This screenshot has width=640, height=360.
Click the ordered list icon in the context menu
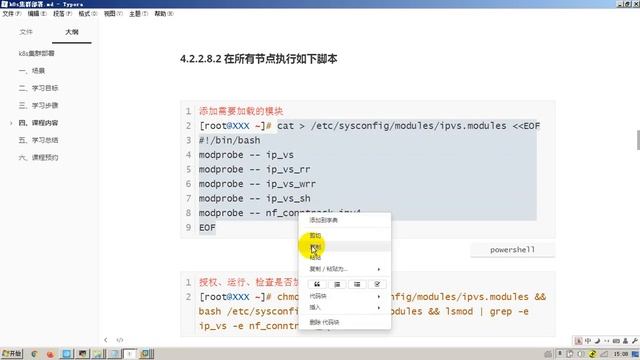[337, 284]
